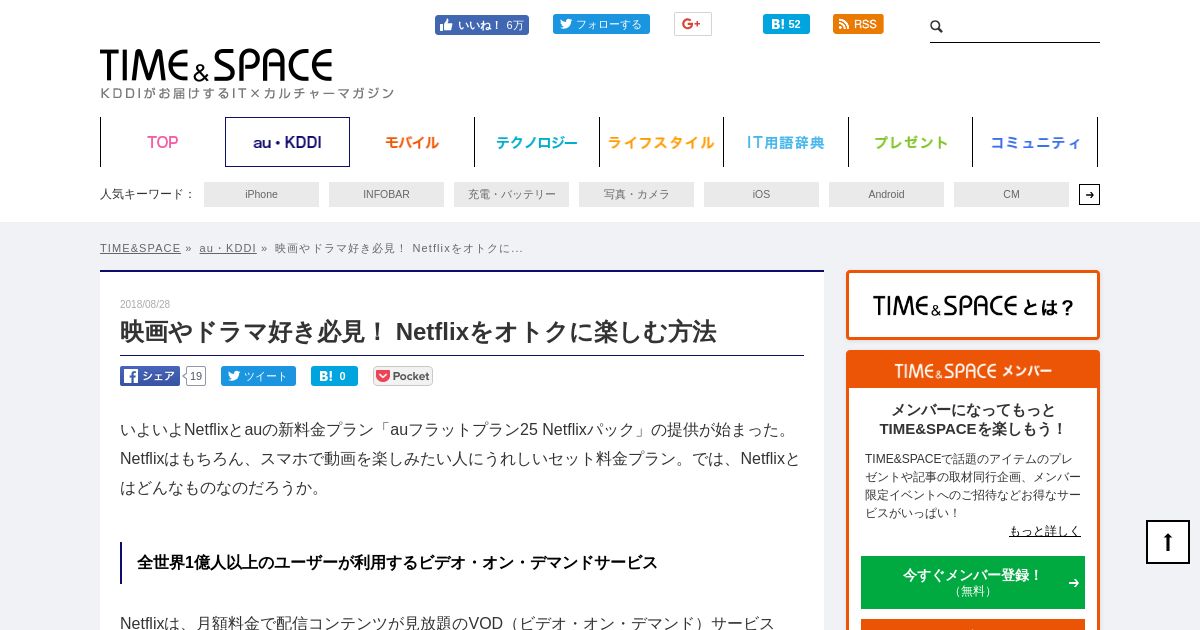Click the search magnifier icon
This screenshot has width=1200, height=630.
(x=937, y=27)
